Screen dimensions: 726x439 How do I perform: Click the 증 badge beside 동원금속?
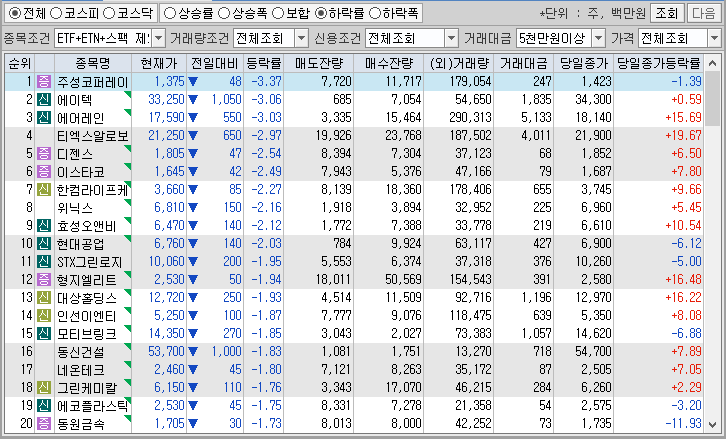click(x=44, y=423)
